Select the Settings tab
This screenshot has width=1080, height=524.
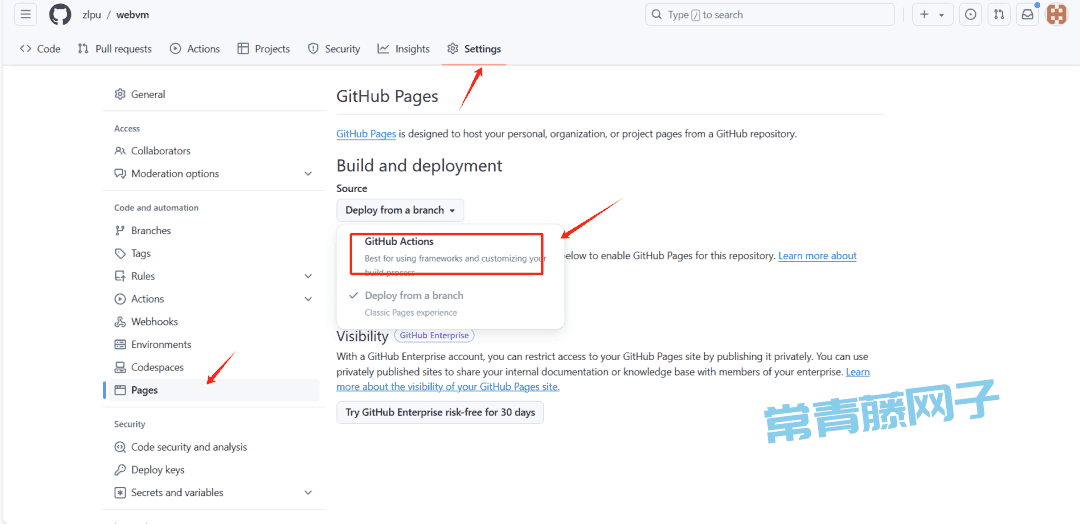[x=474, y=49]
